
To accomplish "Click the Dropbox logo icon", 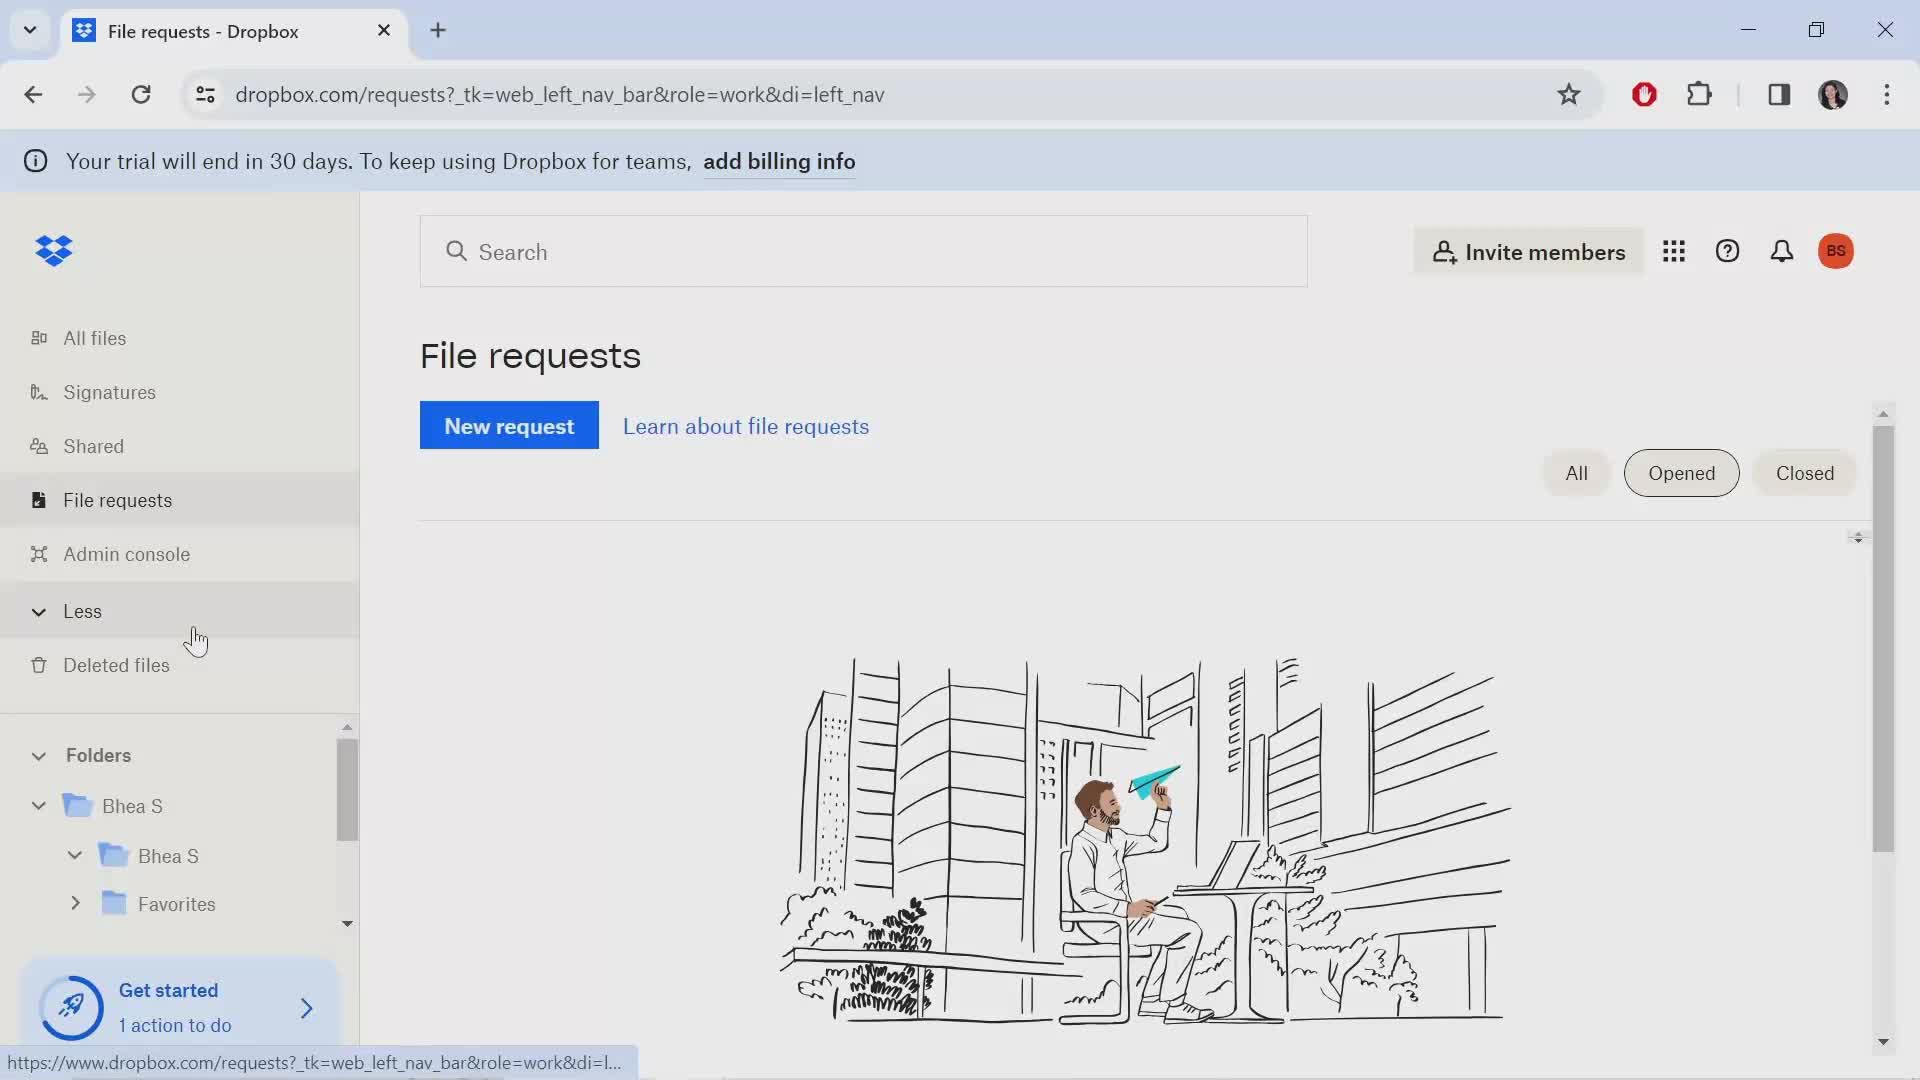I will click(x=55, y=251).
